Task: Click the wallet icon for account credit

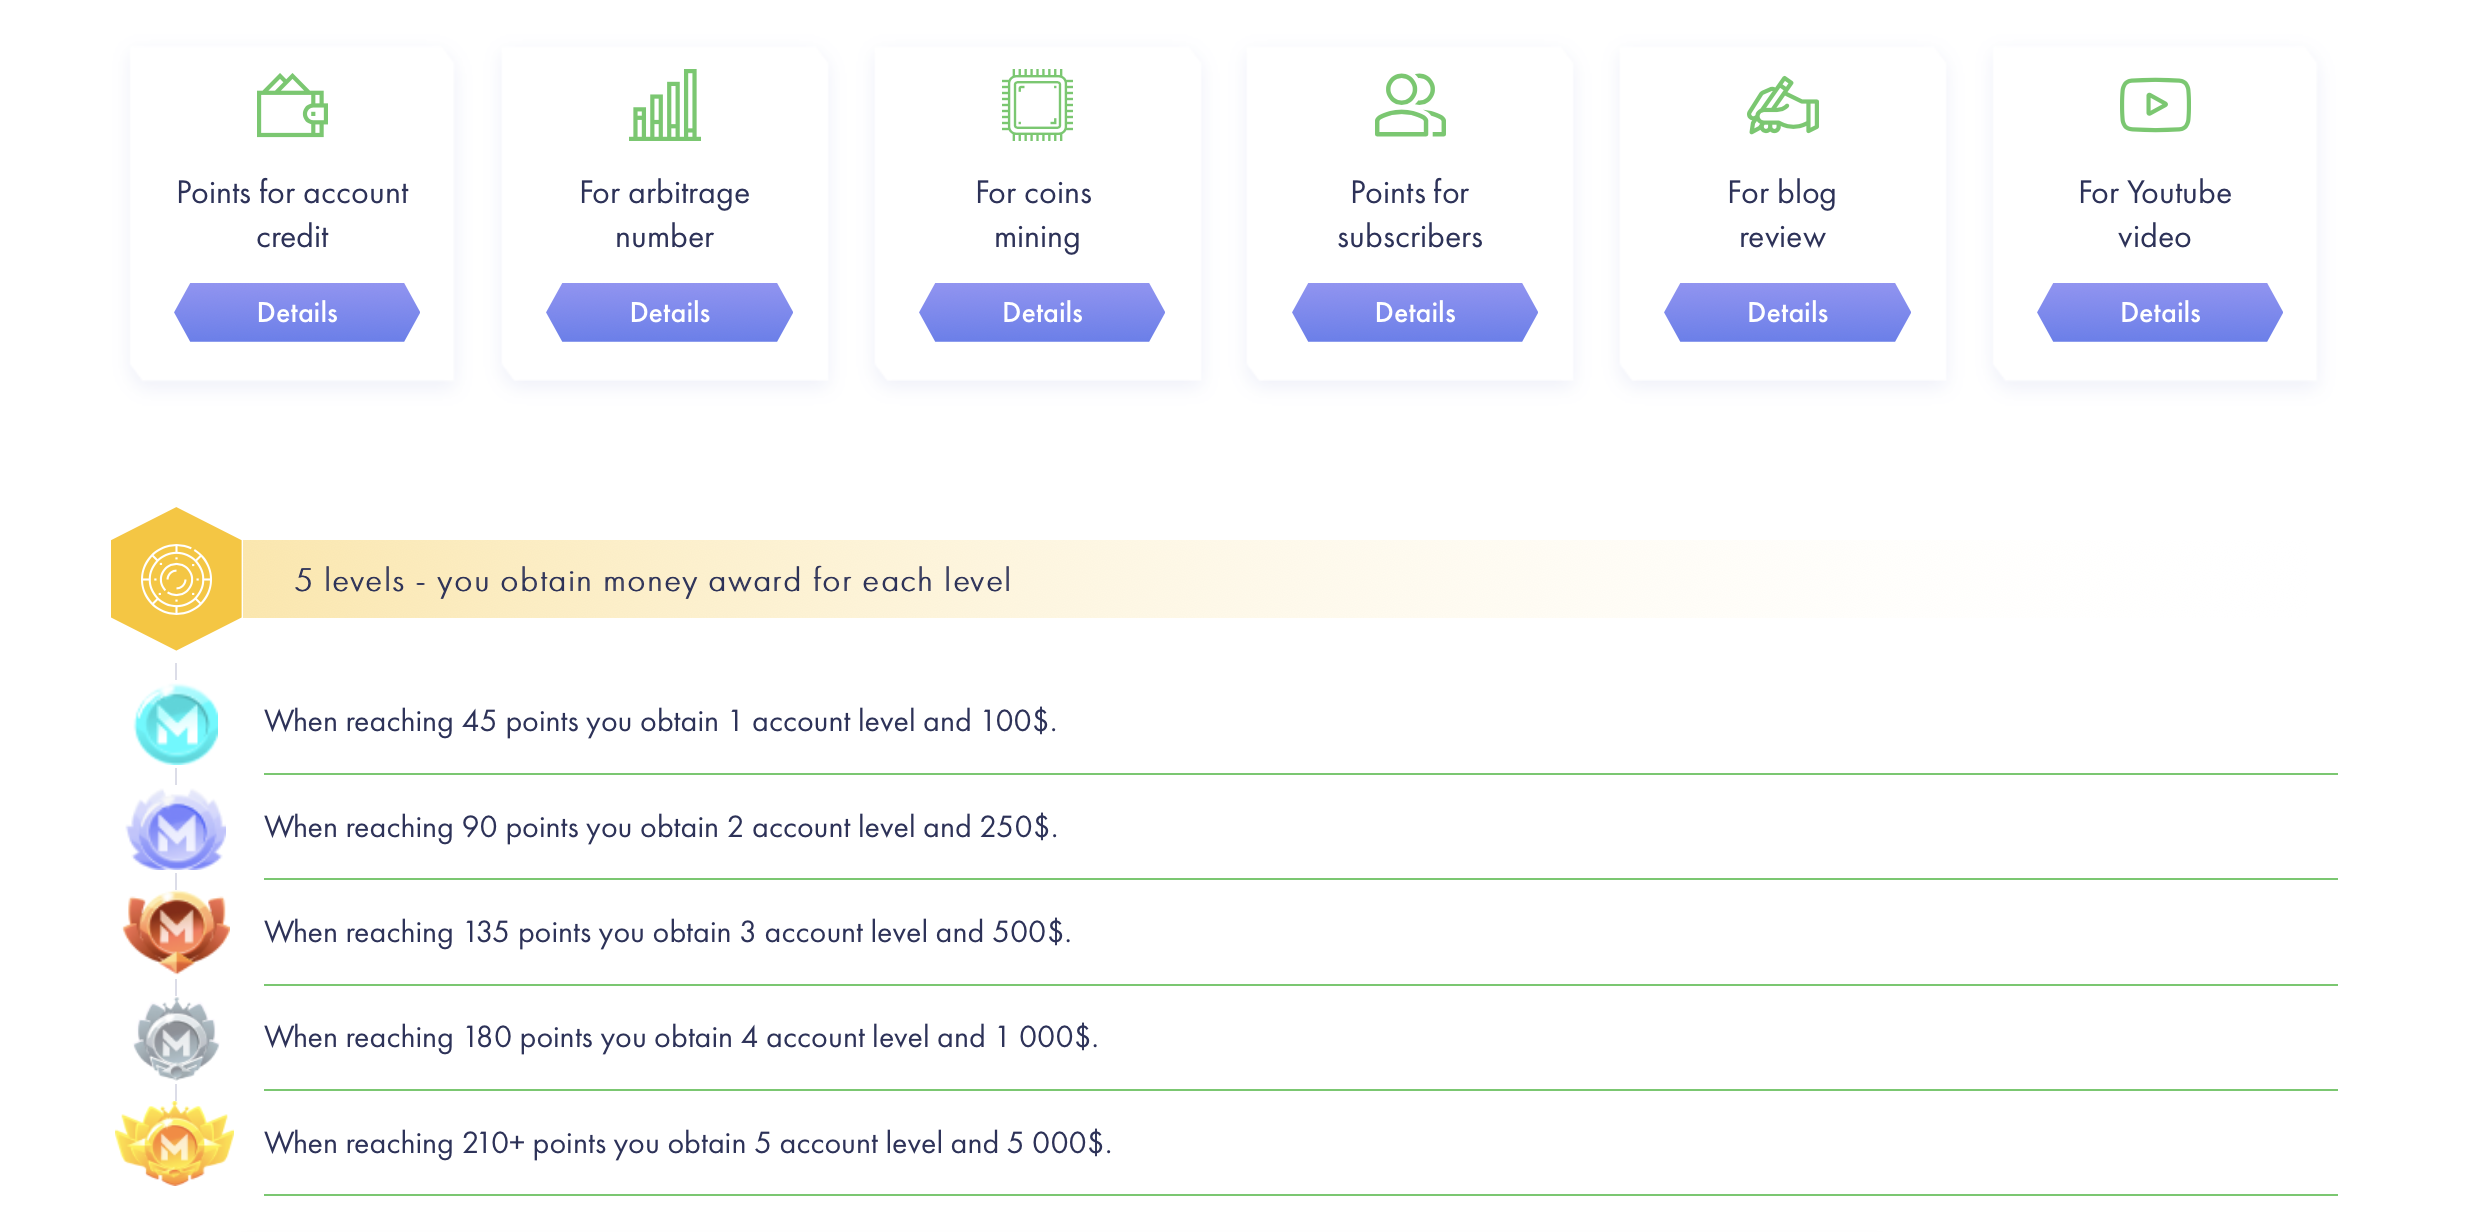Action: coord(292,105)
